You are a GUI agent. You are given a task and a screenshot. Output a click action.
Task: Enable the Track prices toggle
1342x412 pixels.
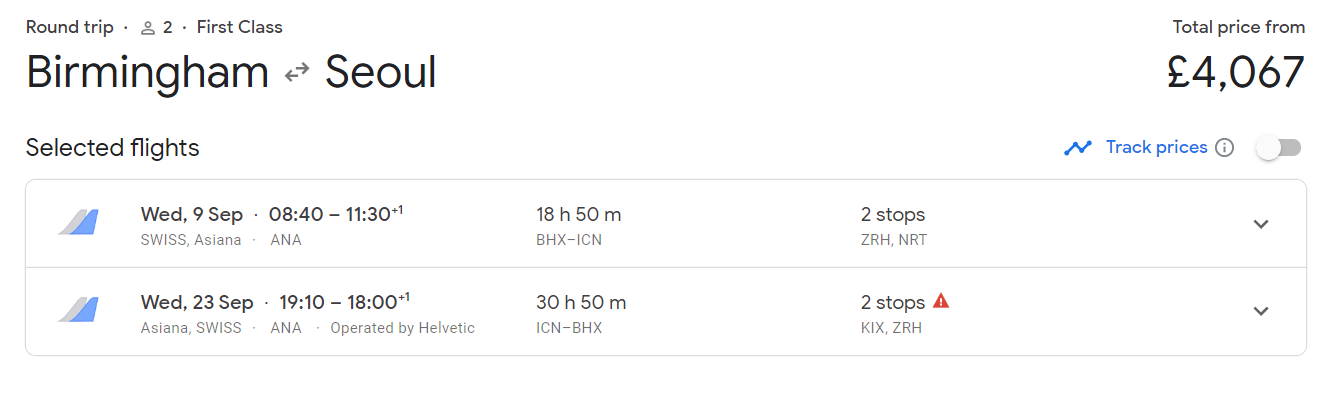tap(1279, 148)
